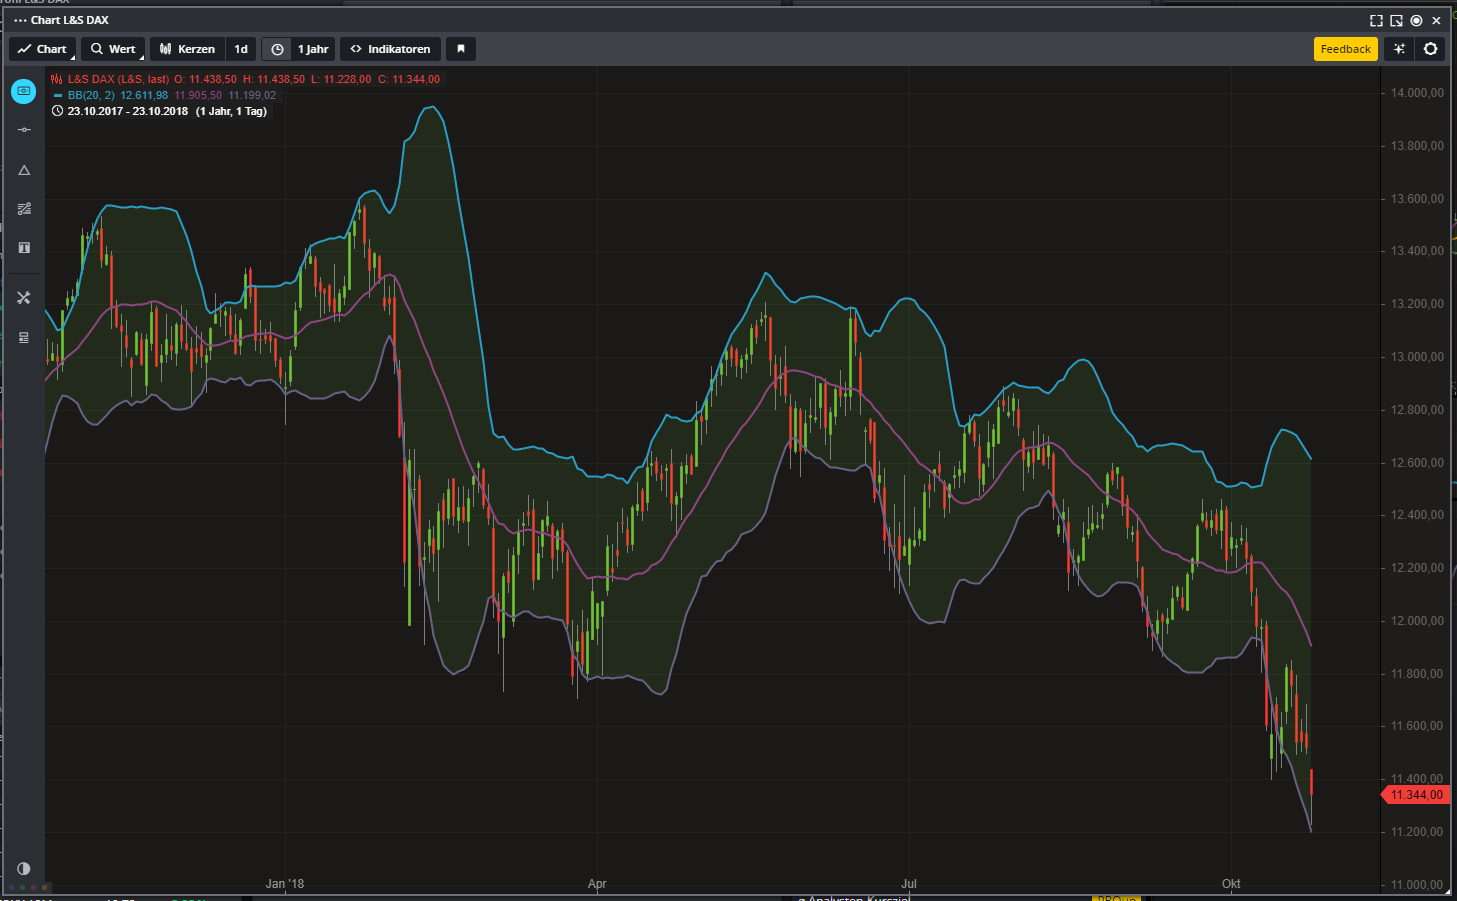Select the text annotation tool
The width and height of the screenshot is (1457, 901).
24,248
